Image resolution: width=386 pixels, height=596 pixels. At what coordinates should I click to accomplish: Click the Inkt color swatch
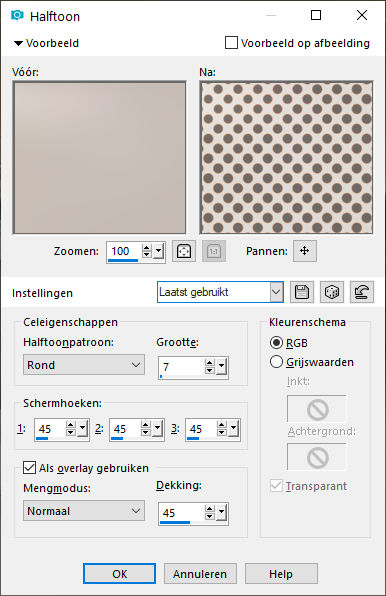point(316,409)
